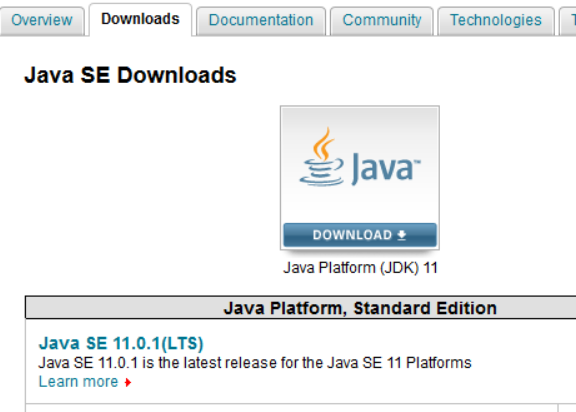The height and width of the screenshot is (412, 576).
Task: Click the red arrow beside Learn more
Action: tap(128, 383)
